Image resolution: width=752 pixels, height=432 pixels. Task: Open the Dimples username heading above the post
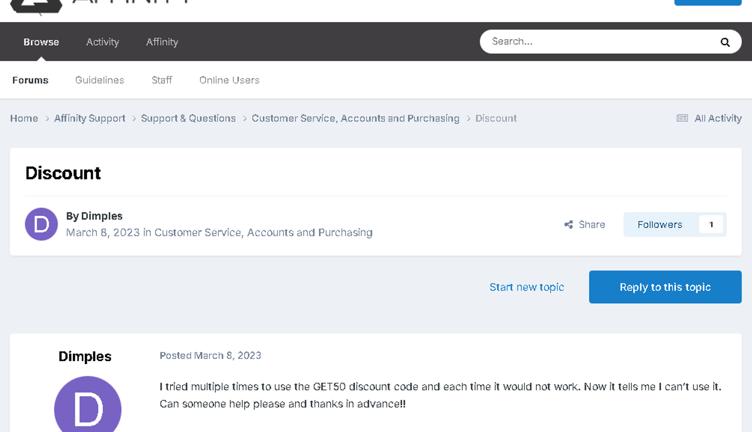pyautogui.click(x=85, y=356)
